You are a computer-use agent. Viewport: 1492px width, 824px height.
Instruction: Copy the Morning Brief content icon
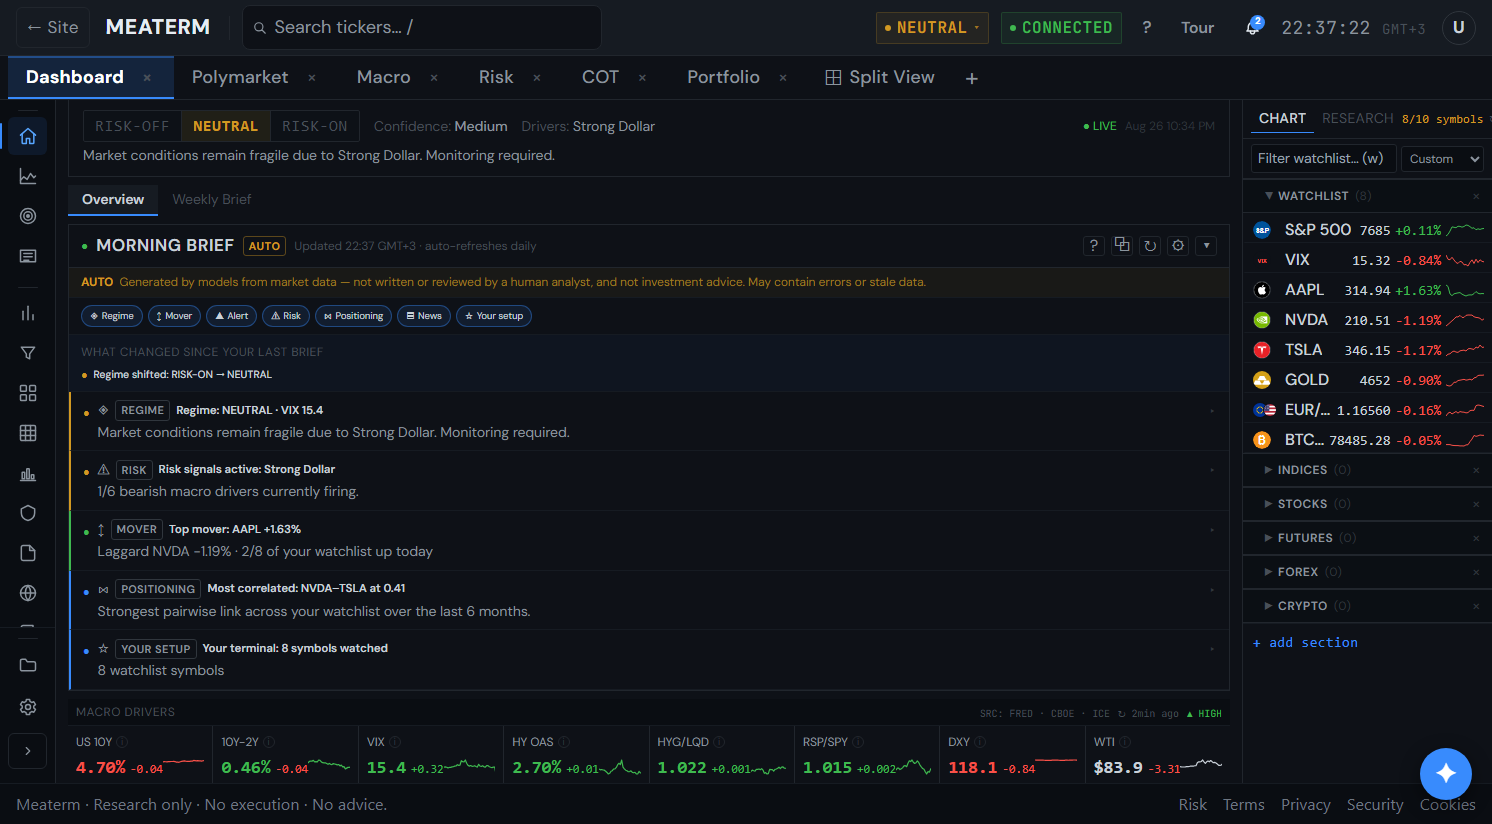[x=1122, y=245]
